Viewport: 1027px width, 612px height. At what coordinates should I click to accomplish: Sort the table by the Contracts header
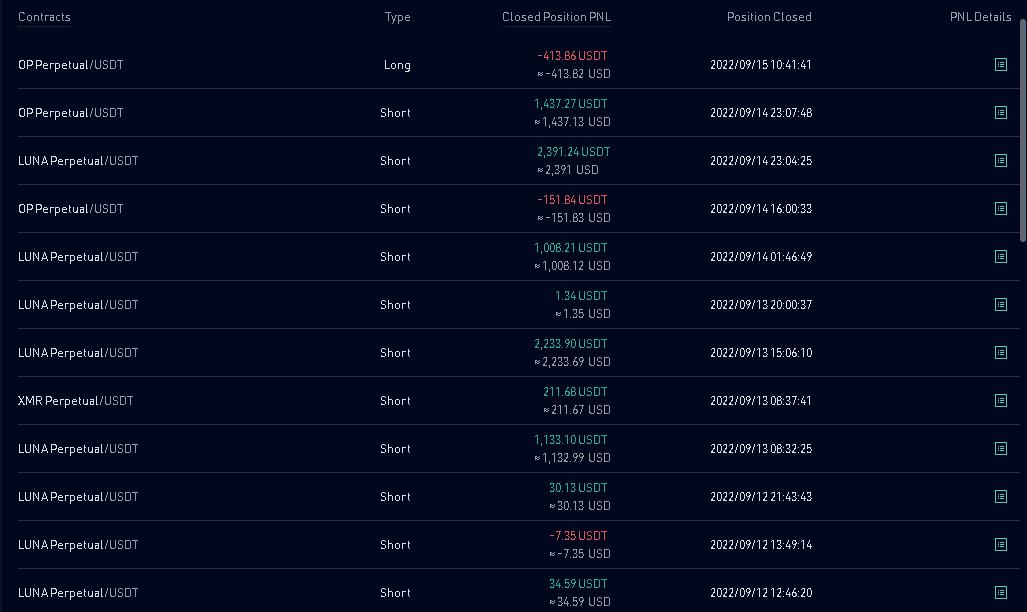(43, 16)
